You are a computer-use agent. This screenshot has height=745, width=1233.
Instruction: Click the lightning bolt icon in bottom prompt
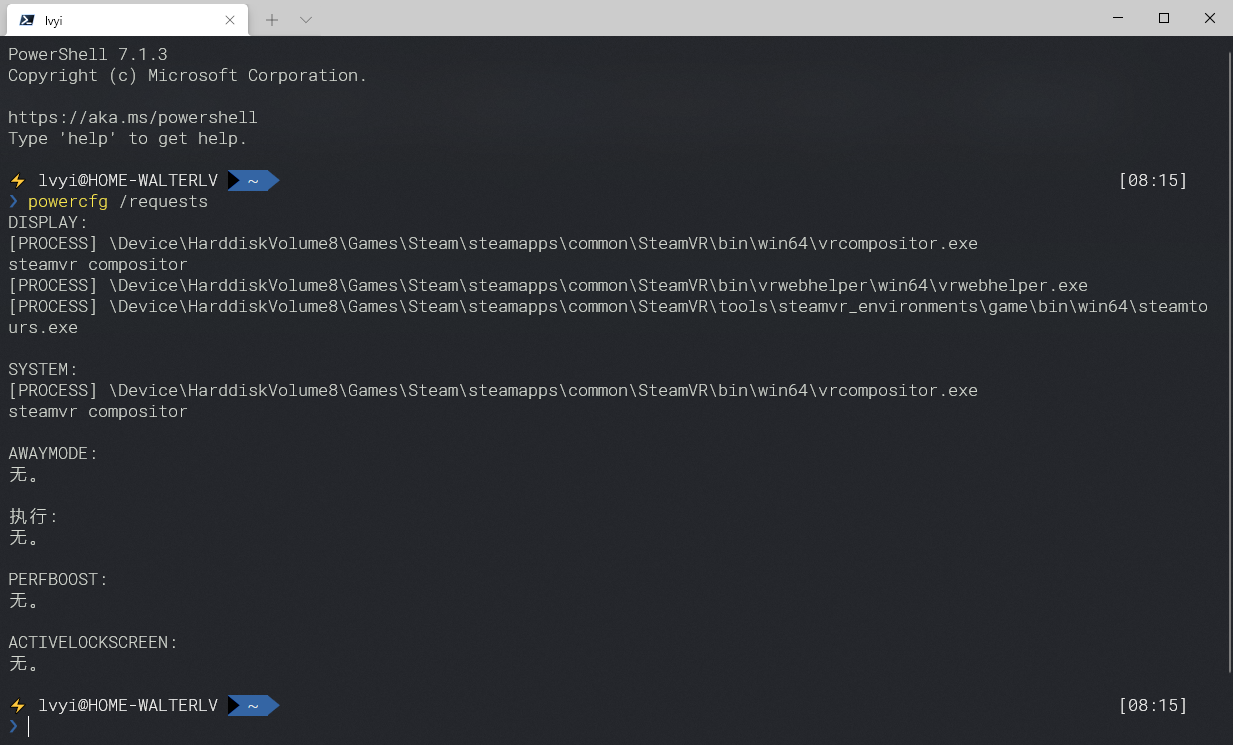click(17, 706)
